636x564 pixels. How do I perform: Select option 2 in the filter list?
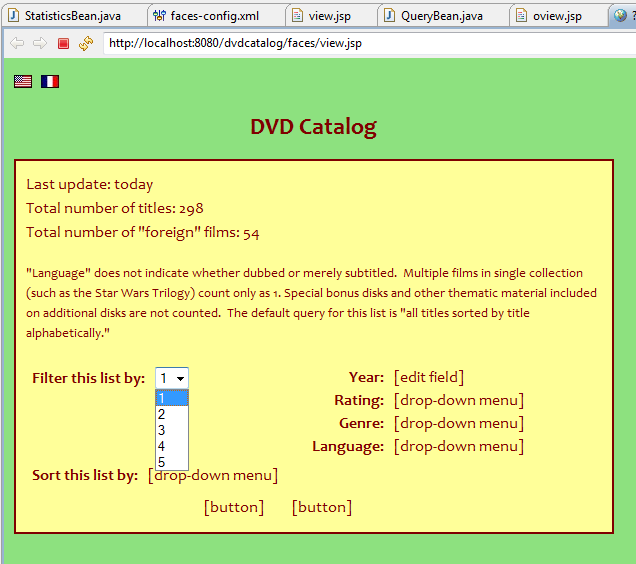172,414
